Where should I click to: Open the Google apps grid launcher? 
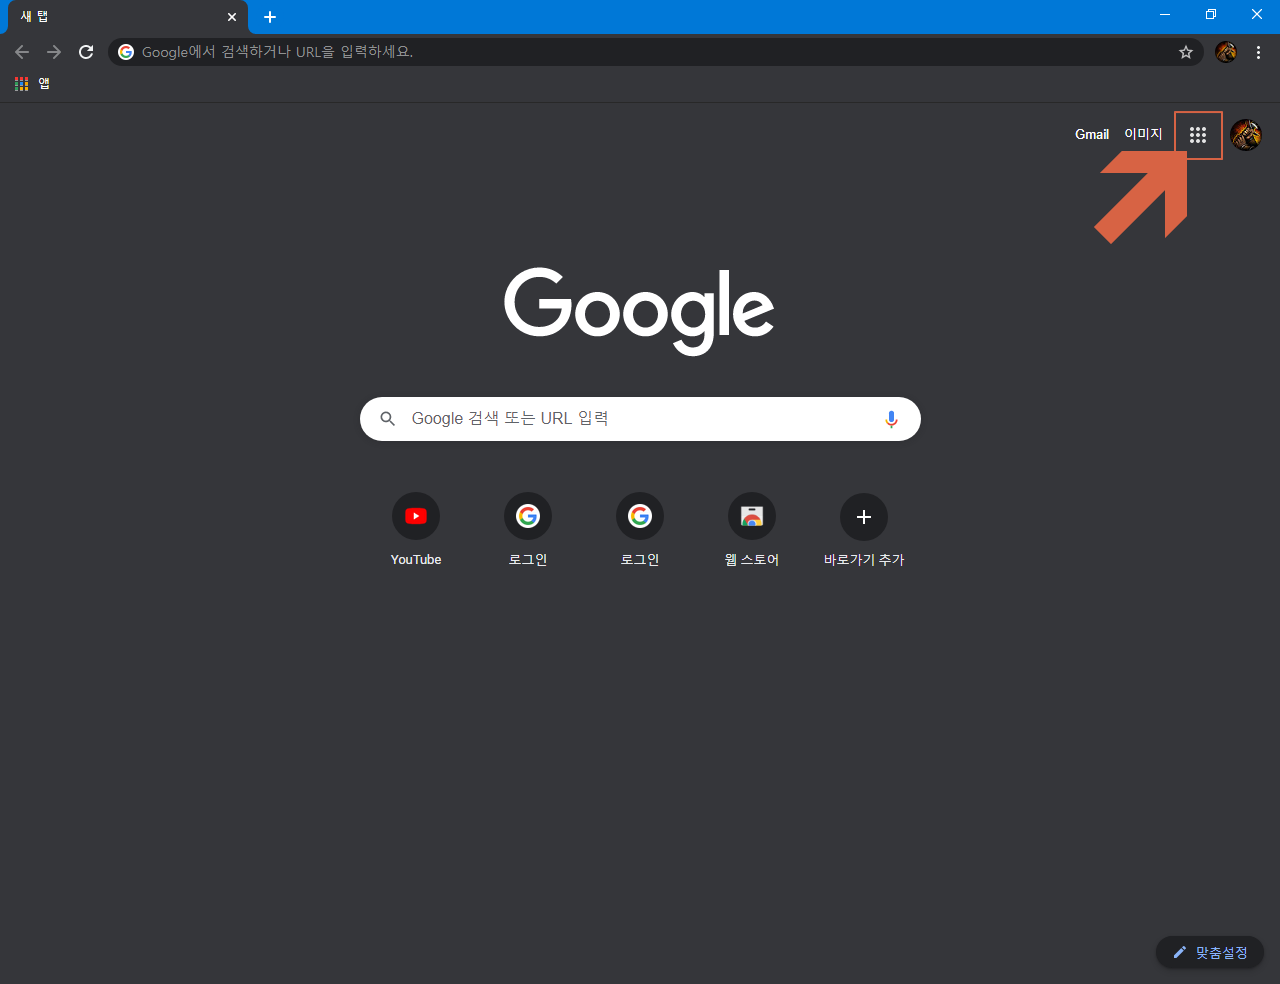(1198, 135)
